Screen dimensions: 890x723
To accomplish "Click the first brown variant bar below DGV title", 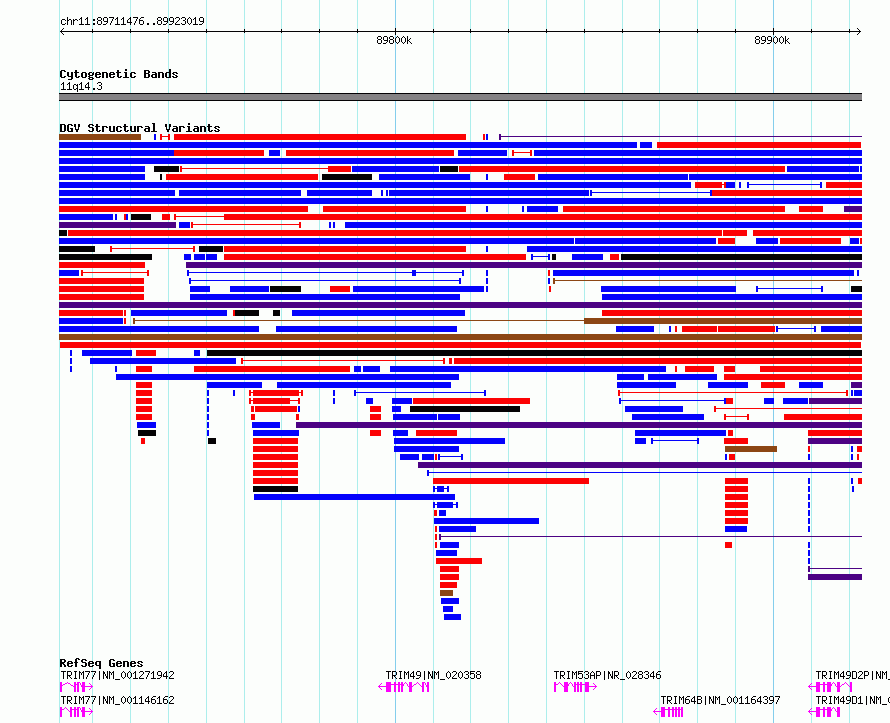I will coord(100,137).
